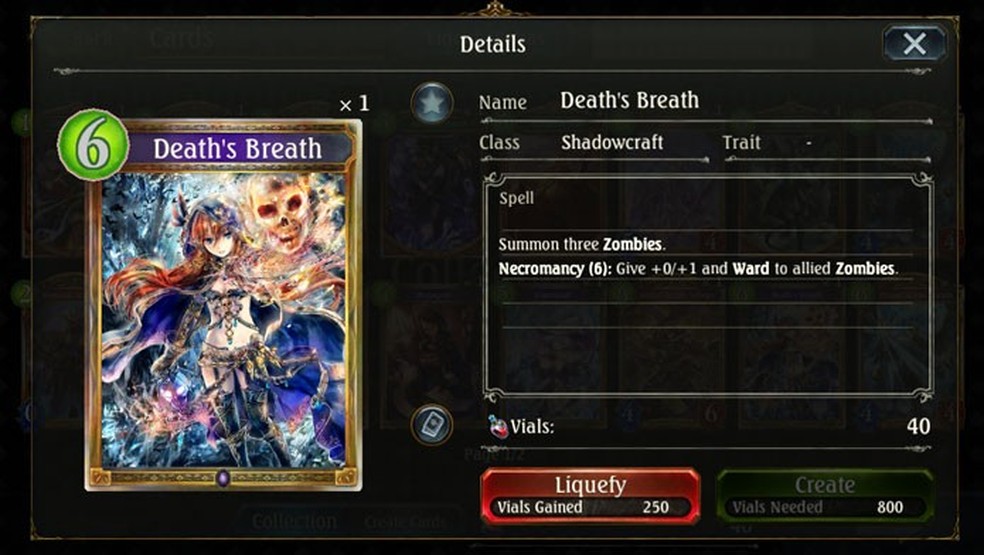Click the vial potion icon
The height and width of the screenshot is (555, 984).
[498, 427]
